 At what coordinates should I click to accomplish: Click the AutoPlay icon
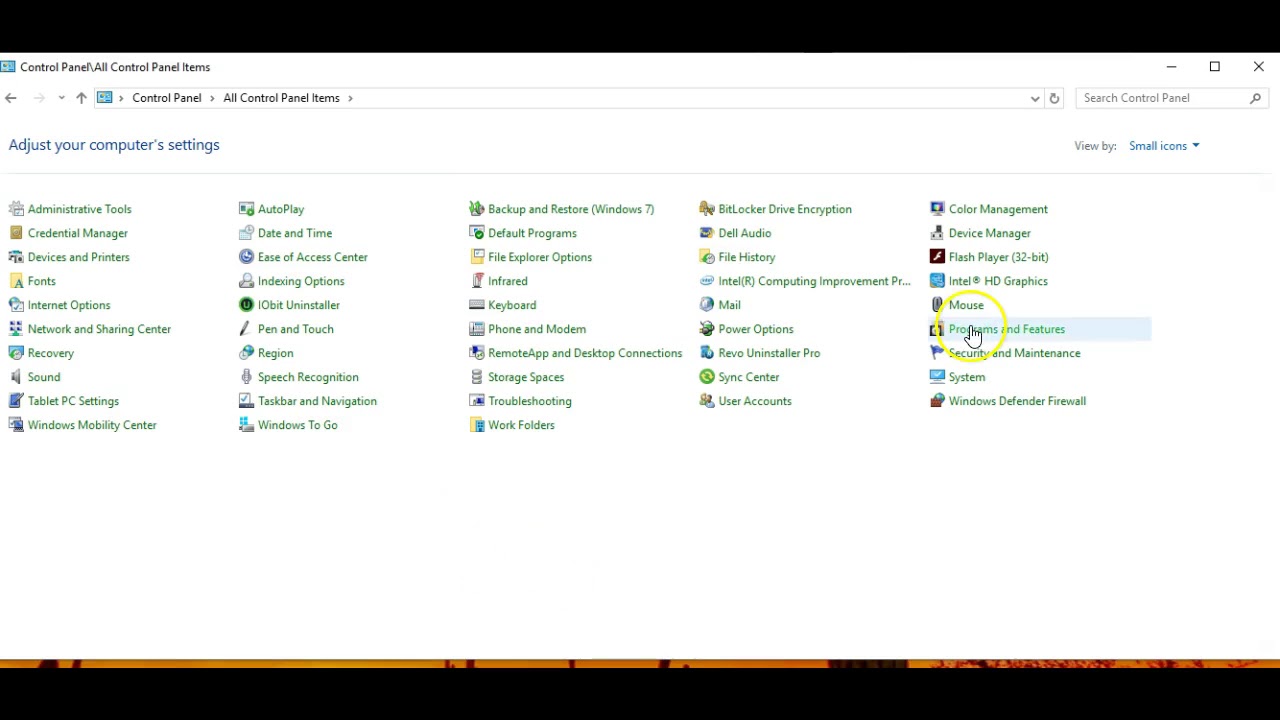[x=246, y=209]
